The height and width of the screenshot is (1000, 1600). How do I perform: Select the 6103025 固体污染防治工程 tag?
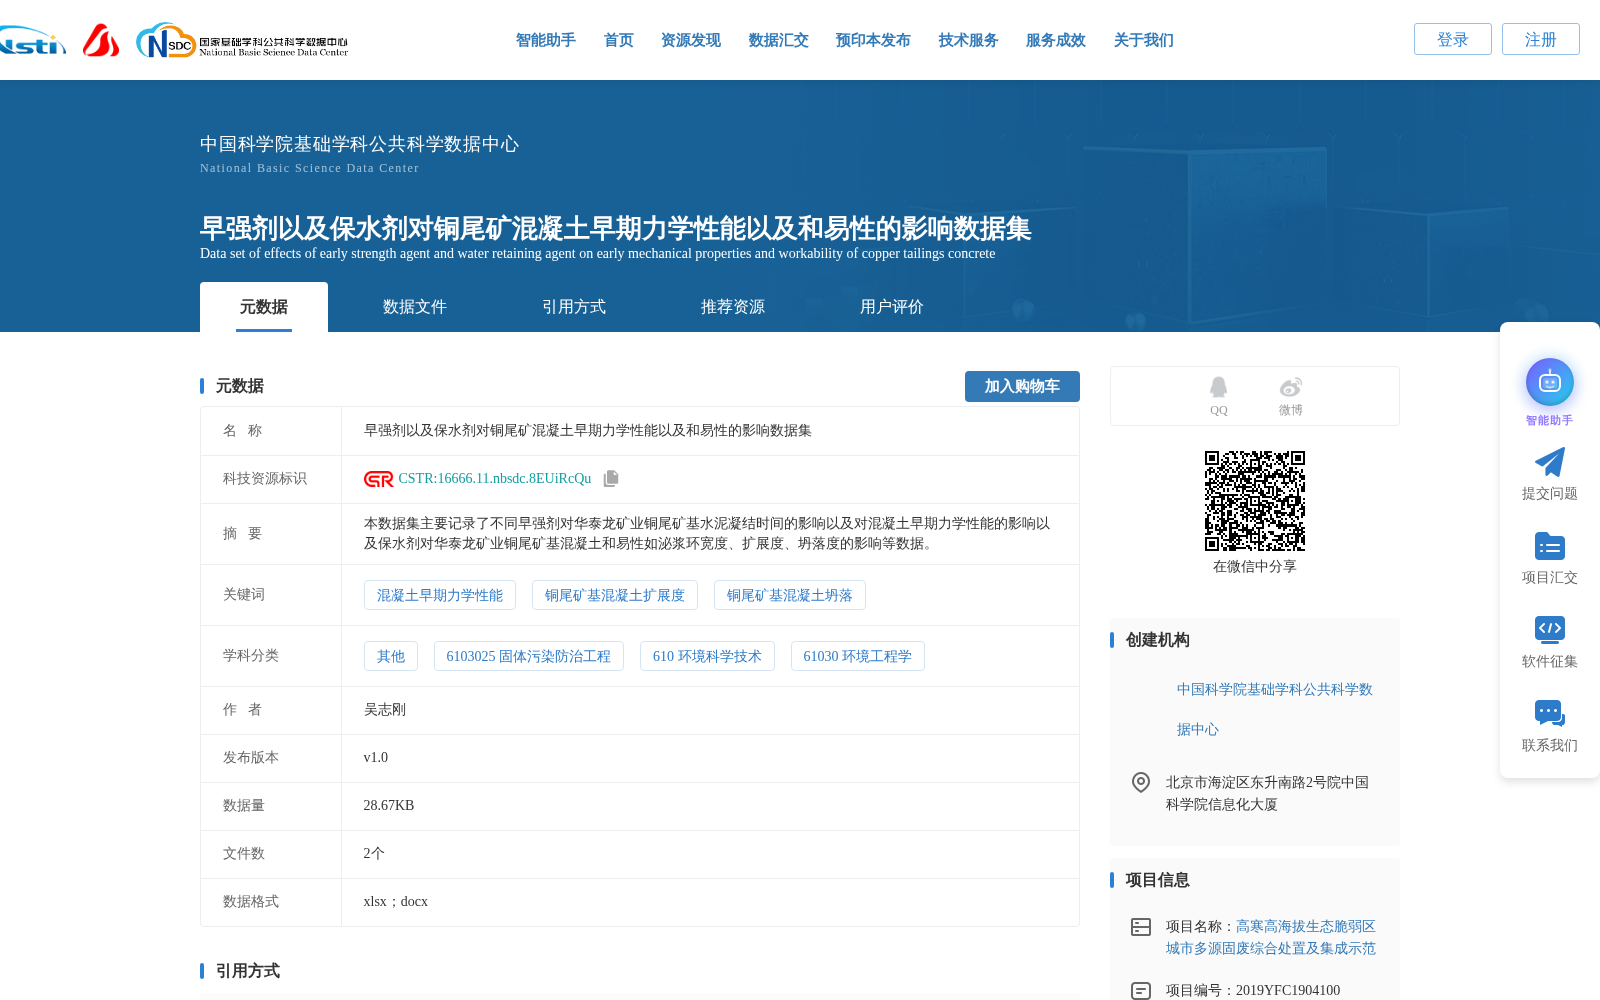[529, 656]
